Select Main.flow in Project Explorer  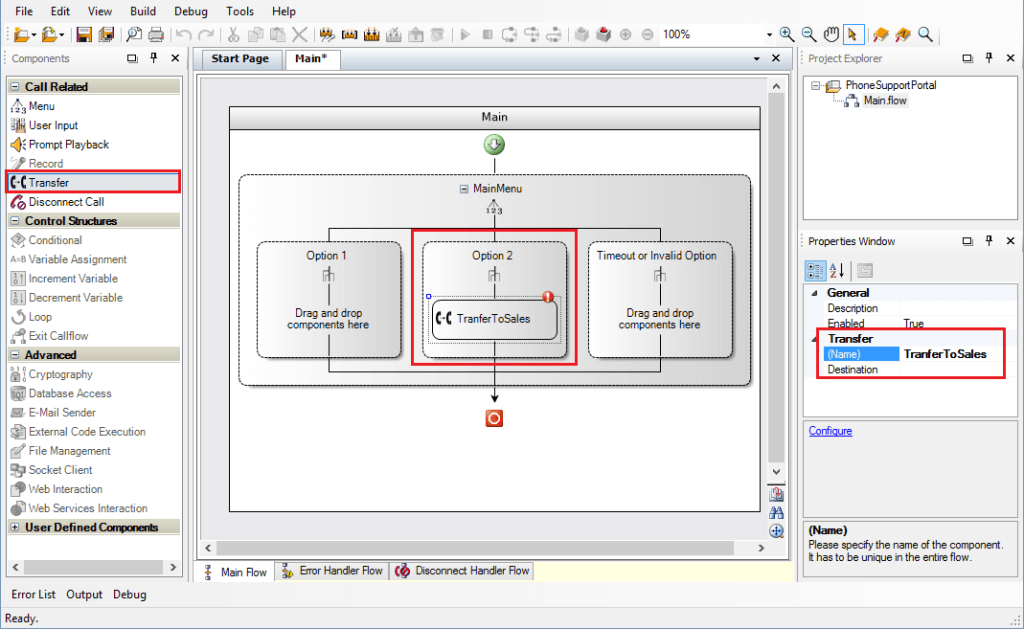[885, 101]
